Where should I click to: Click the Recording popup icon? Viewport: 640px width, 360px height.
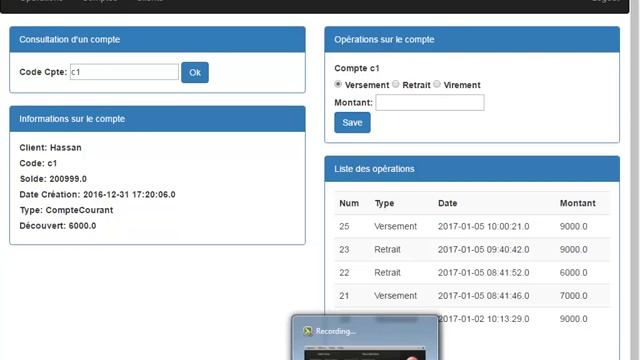coord(308,331)
